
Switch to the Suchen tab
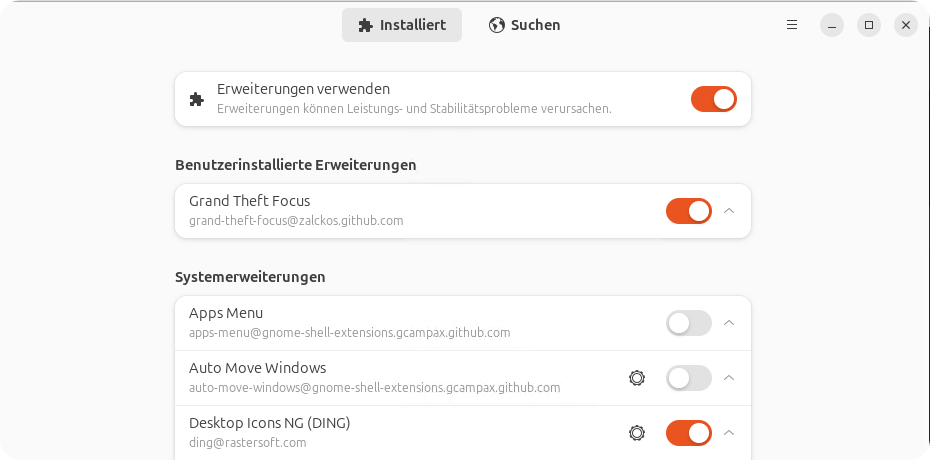pyautogui.click(x=524, y=25)
